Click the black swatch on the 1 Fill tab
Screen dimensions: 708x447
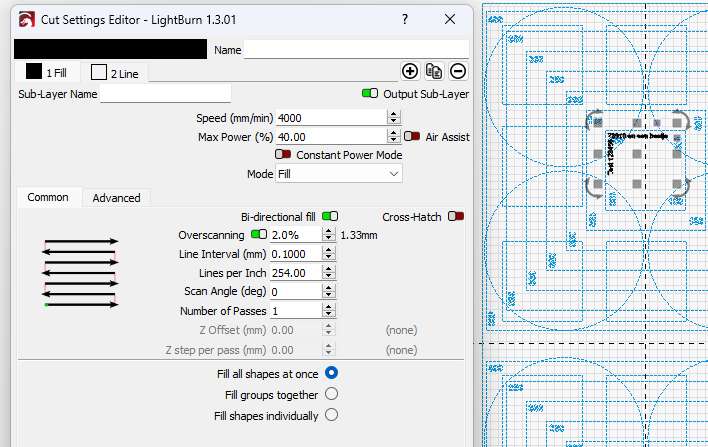point(34,72)
